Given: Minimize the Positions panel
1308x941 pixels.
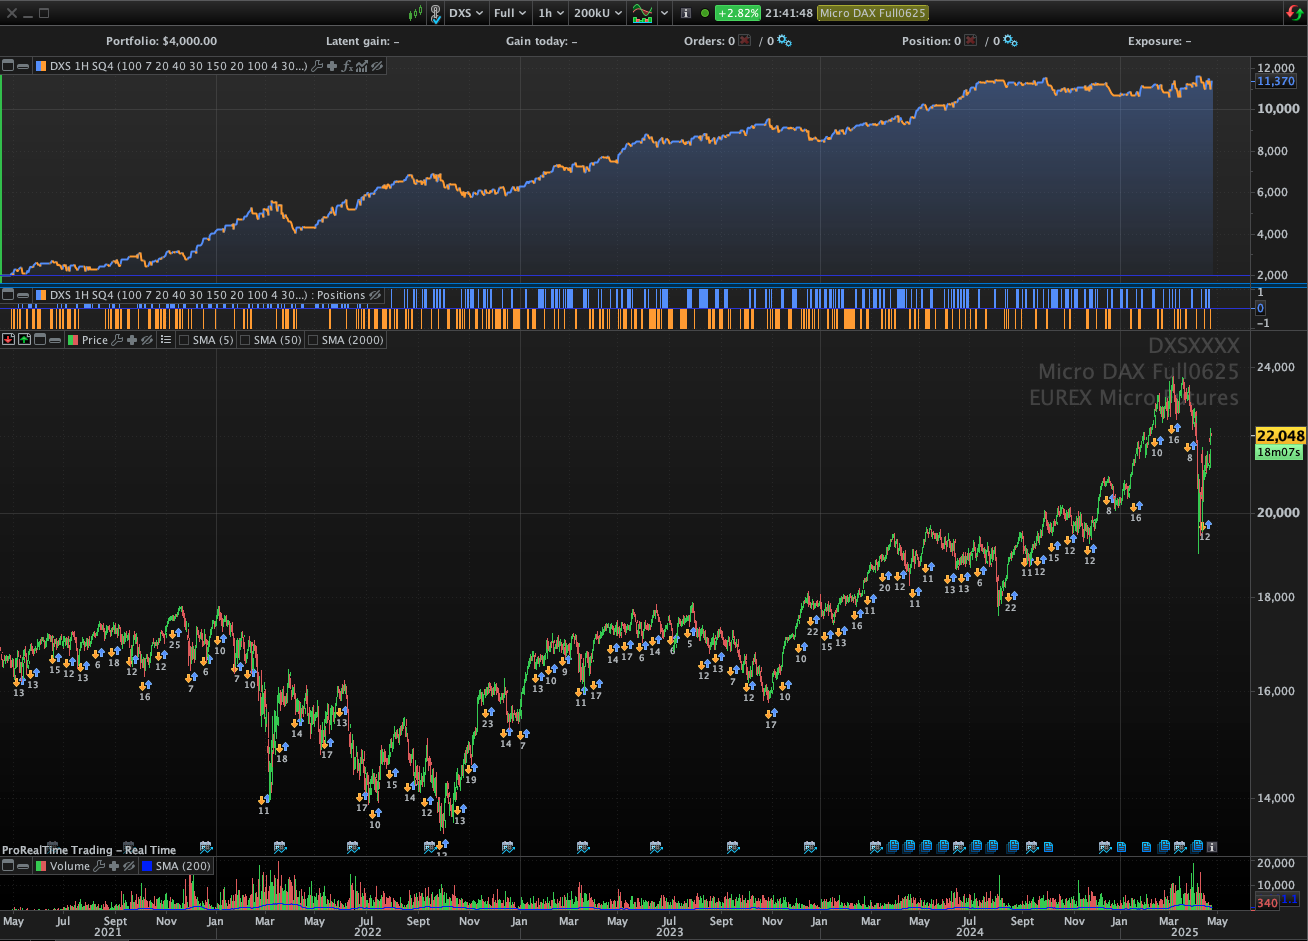Looking at the screenshot, I should pyautogui.click(x=23, y=295).
